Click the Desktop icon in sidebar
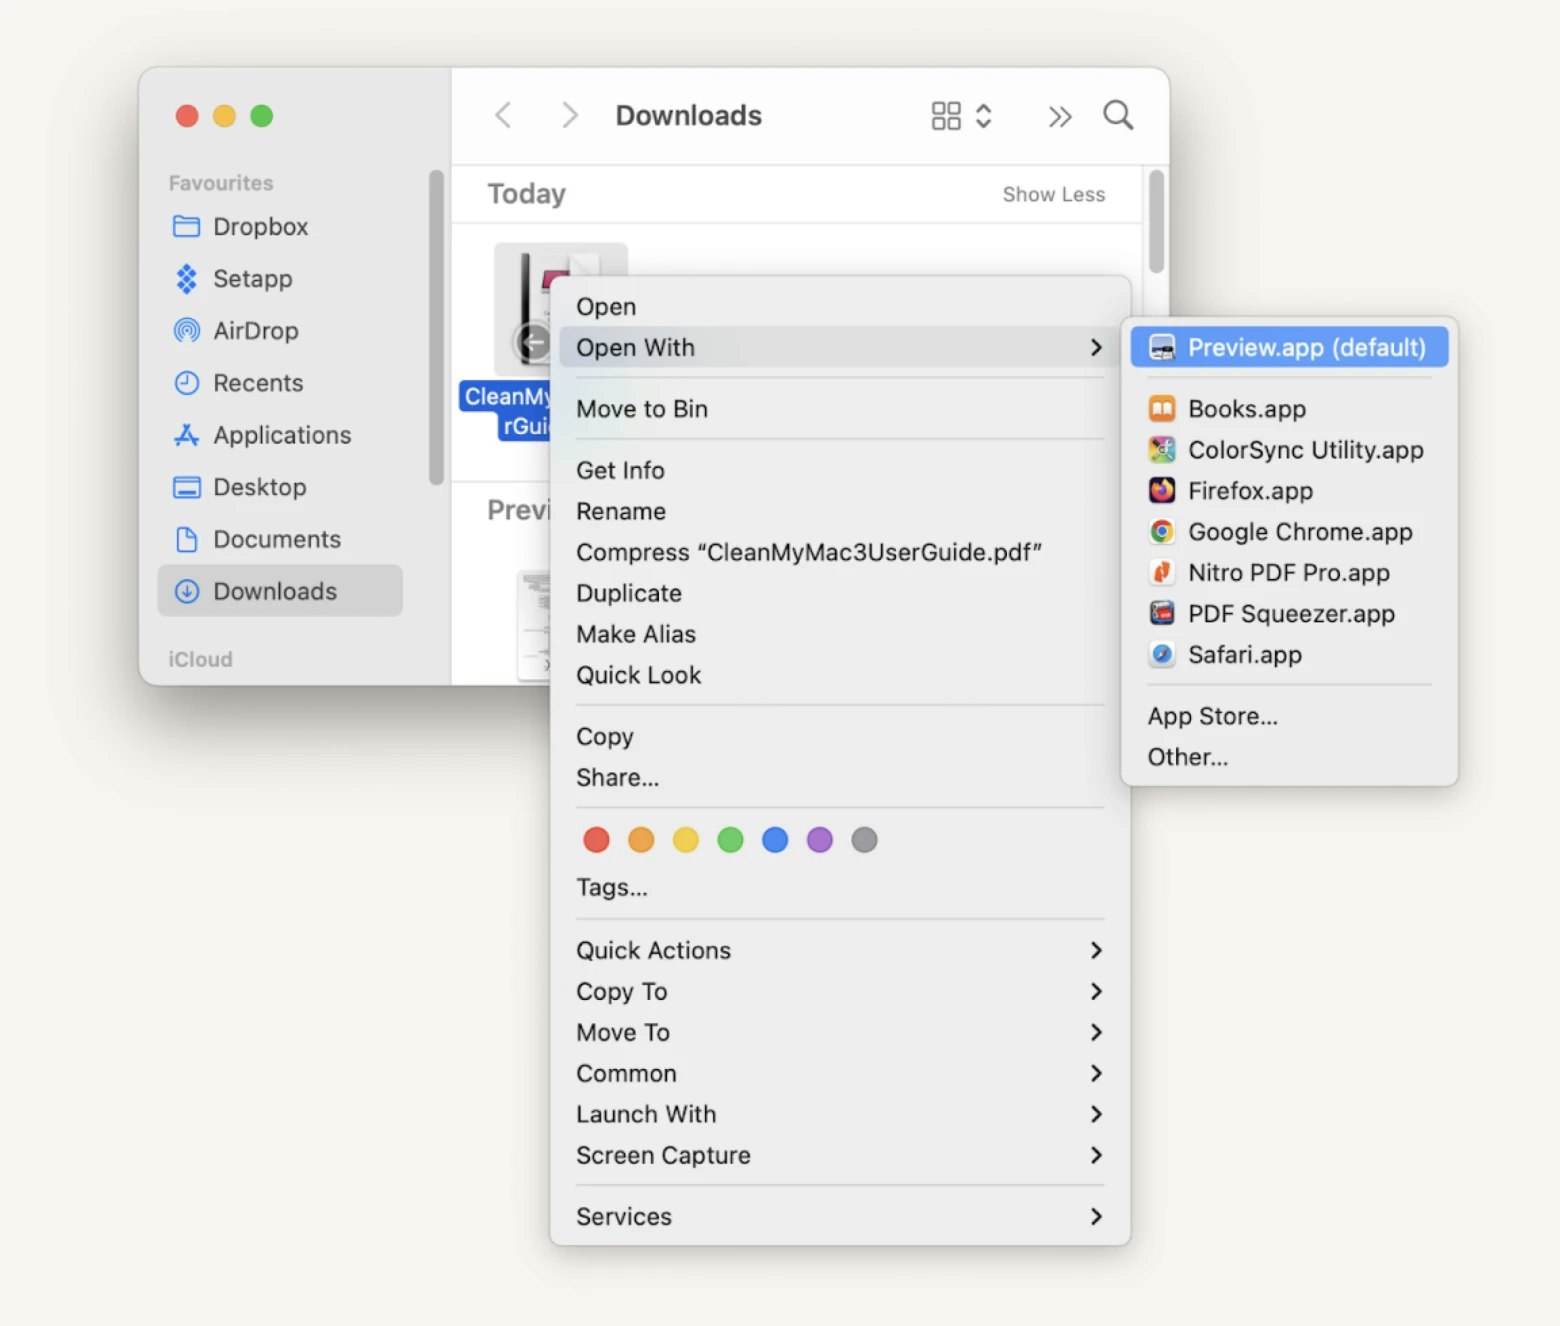The width and height of the screenshot is (1560, 1326). click(186, 487)
